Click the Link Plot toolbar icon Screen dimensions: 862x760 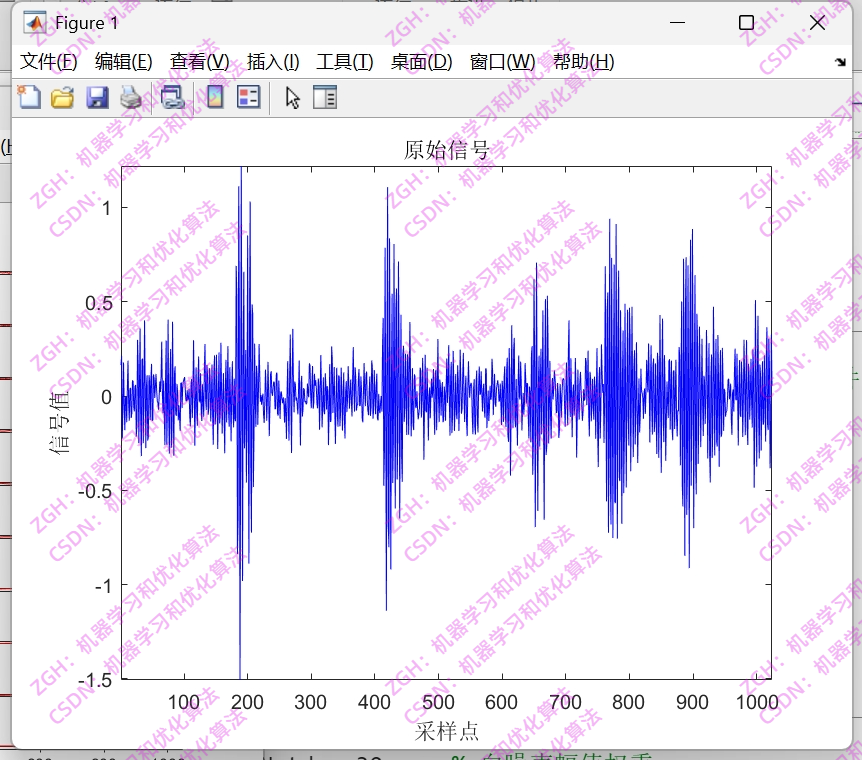tap(170, 97)
